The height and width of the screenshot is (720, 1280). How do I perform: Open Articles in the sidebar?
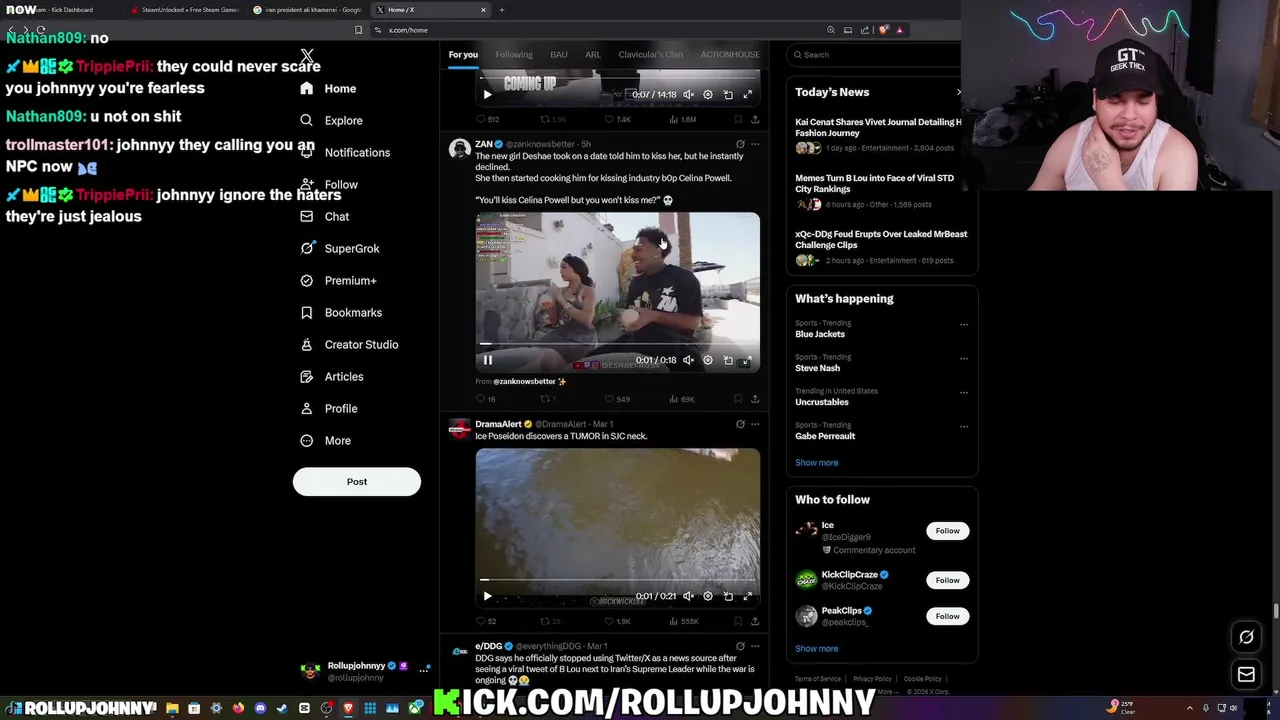tap(331, 376)
